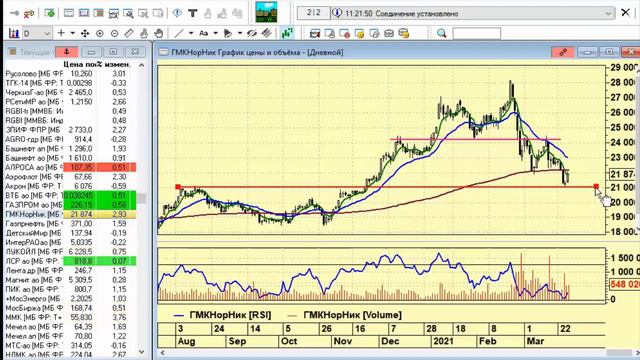
Task: Click the table window with magnifier icon
Action: click(x=128, y=13)
